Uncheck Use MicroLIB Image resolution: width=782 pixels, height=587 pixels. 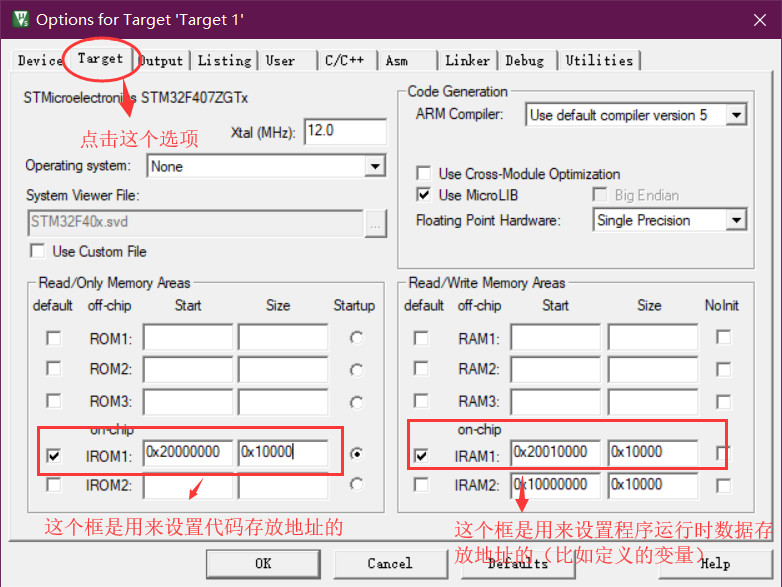tap(423, 195)
